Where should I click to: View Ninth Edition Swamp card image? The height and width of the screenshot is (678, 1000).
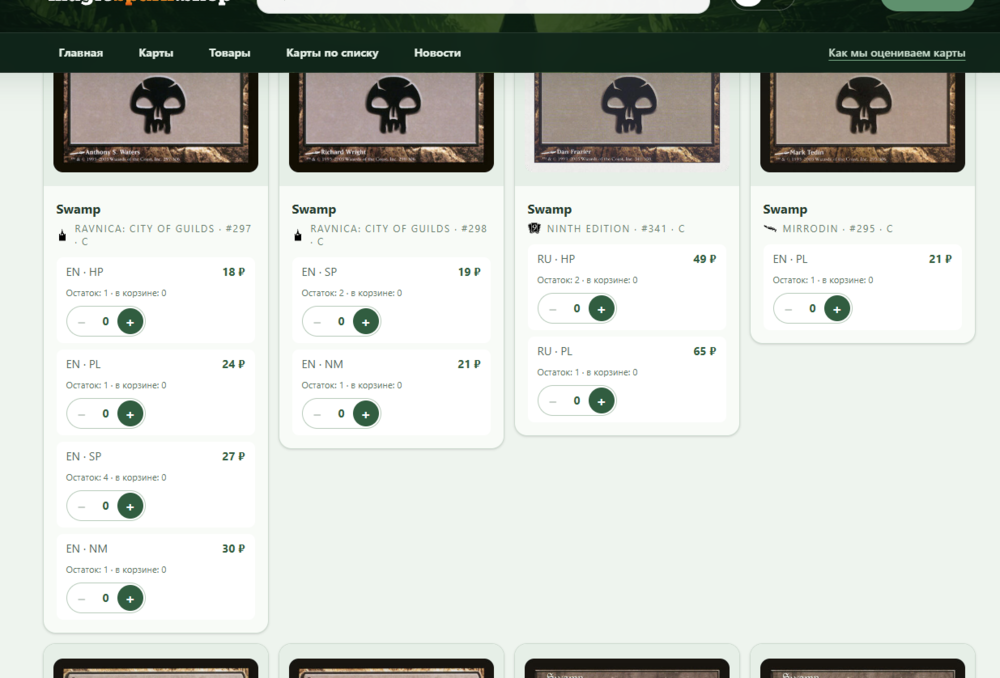click(627, 122)
